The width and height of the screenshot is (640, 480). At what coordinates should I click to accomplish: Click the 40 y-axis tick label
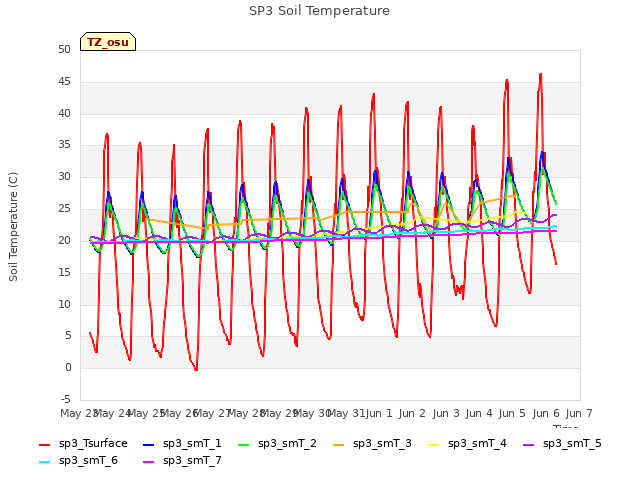[64, 113]
